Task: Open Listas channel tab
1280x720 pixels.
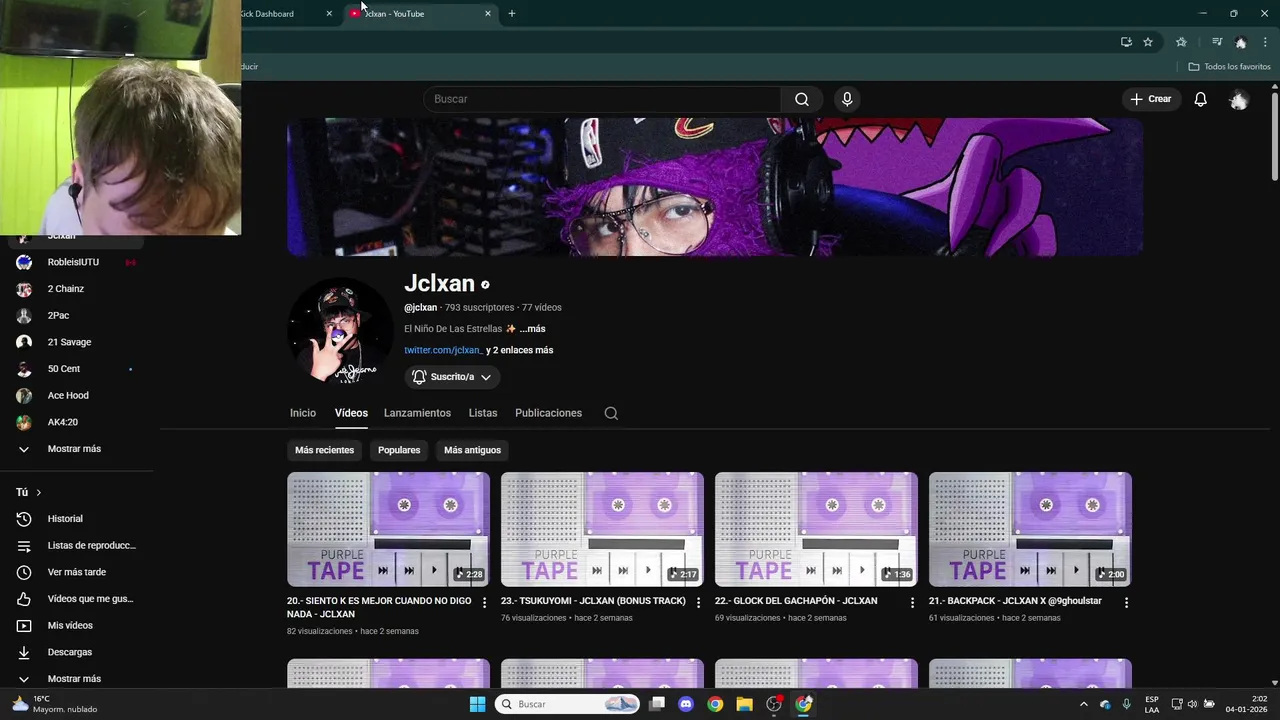Action: coord(483,413)
